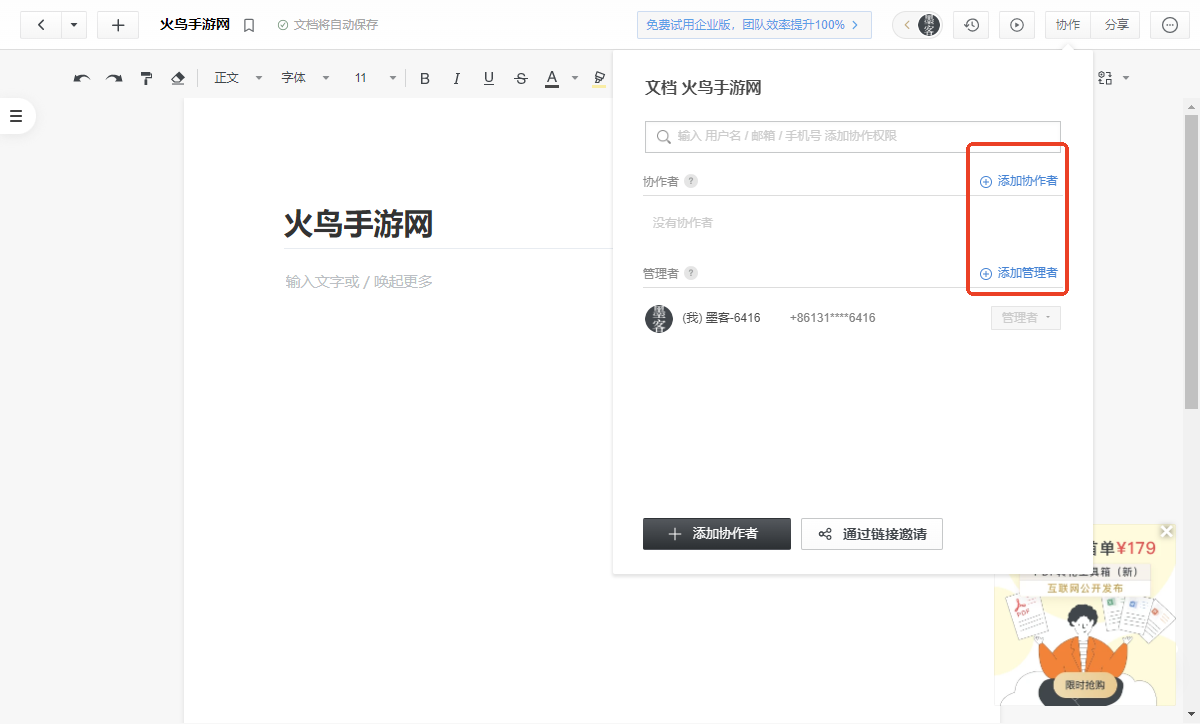Open the 管理者 role dropdown
This screenshot has width=1200, height=724.
click(x=1026, y=318)
